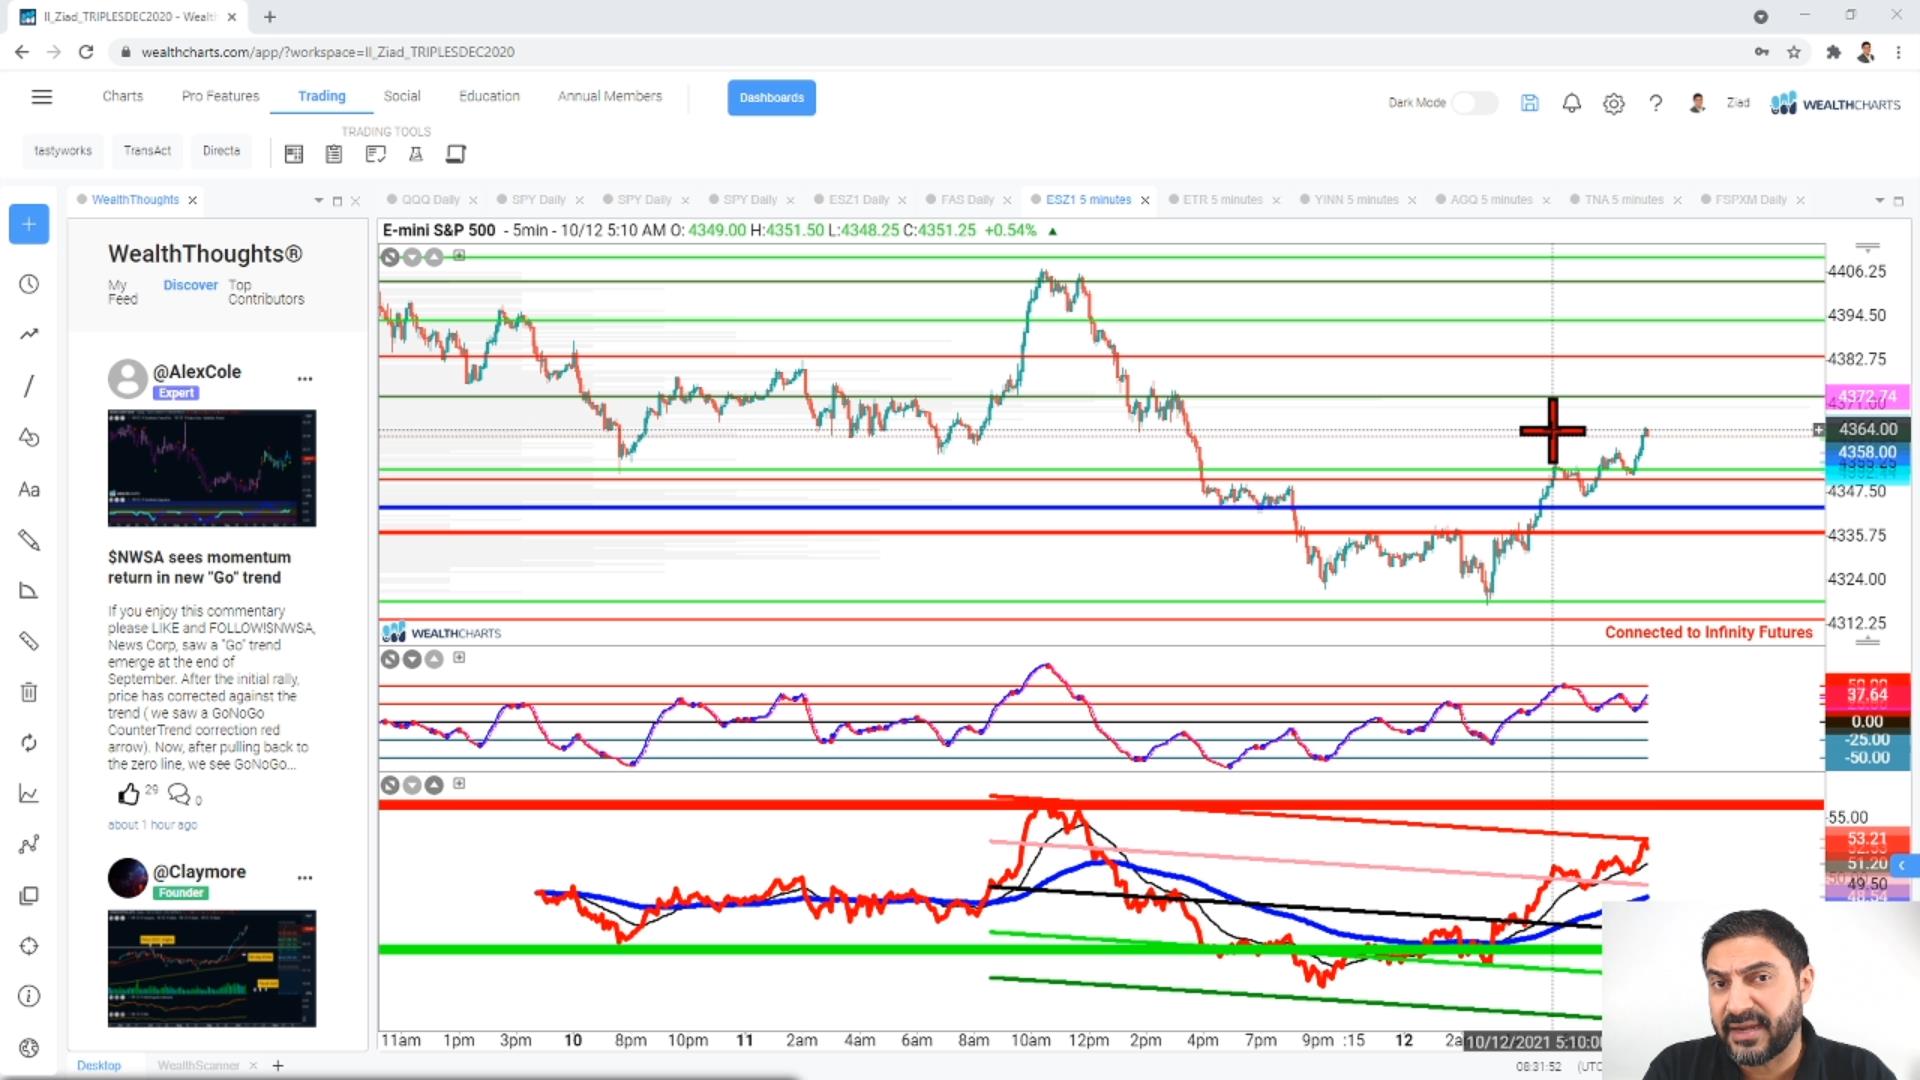Open the flask simulator icon in Trading Tools
The height and width of the screenshot is (1080, 1920).
(416, 154)
